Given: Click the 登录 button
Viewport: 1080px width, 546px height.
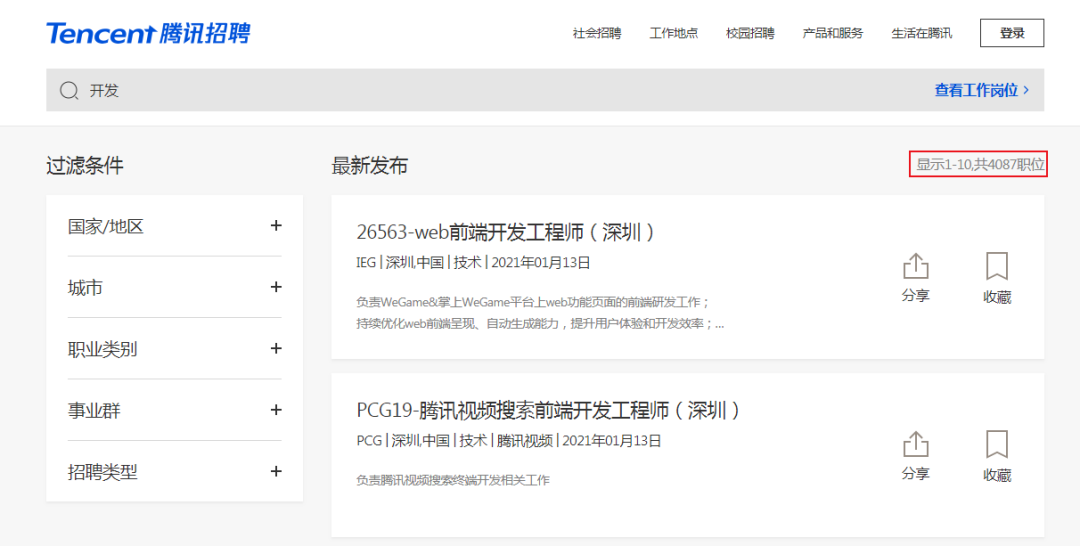Looking at the screenshot, I should click(x=1012, y=33).
